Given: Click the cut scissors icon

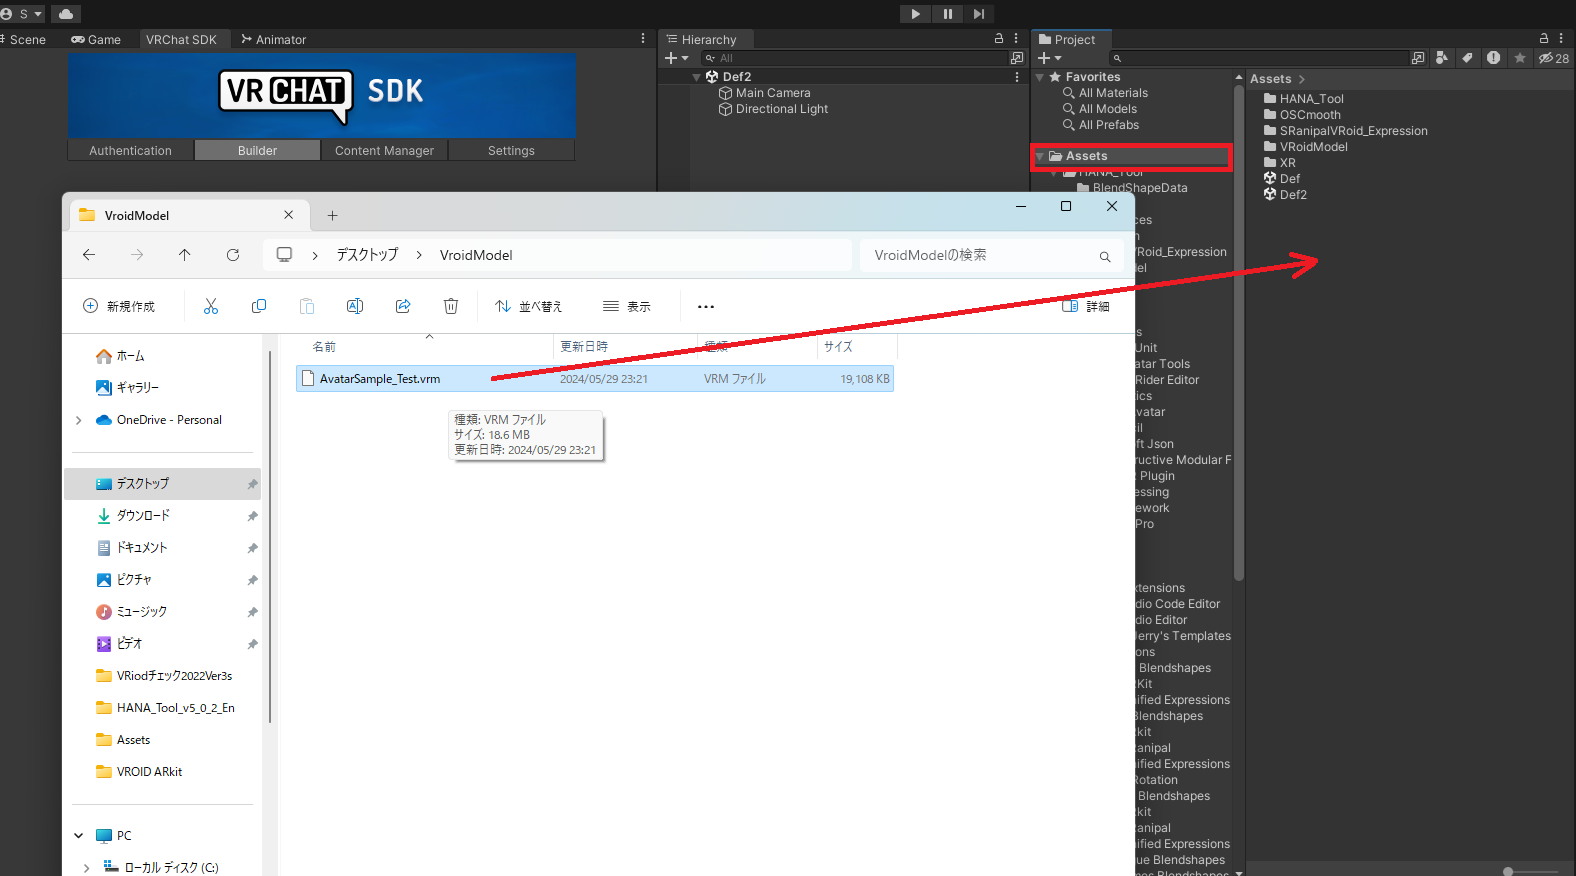Looking at the screenshot, I should tap(211, 306).
